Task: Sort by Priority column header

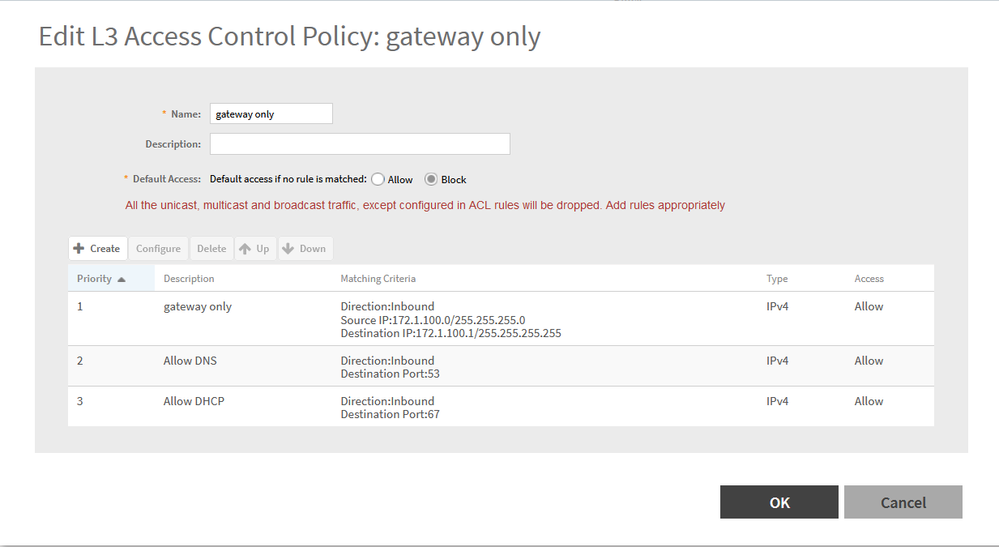Action: pos(100,279)
